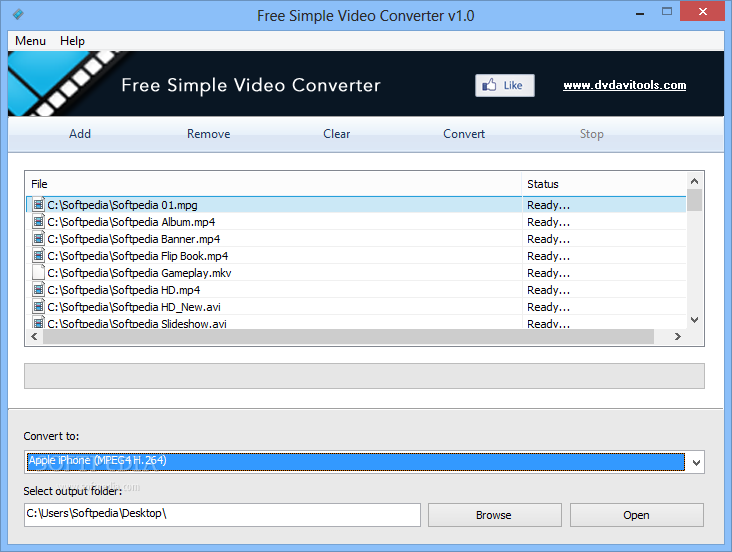Select row C:\Softpedia\Softpedia 01.mpg
Viewport: 732px width, 552px height.
356,205
